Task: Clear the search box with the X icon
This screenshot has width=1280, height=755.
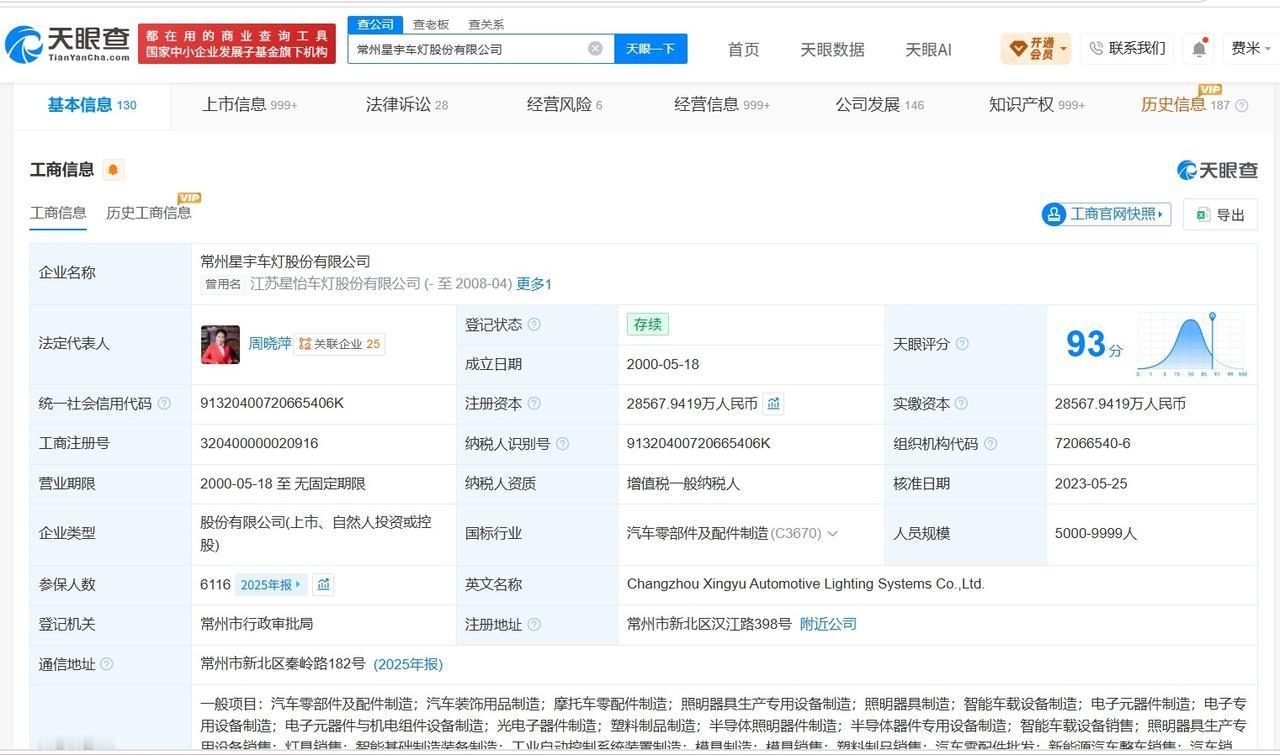Action: pos(595,48)
